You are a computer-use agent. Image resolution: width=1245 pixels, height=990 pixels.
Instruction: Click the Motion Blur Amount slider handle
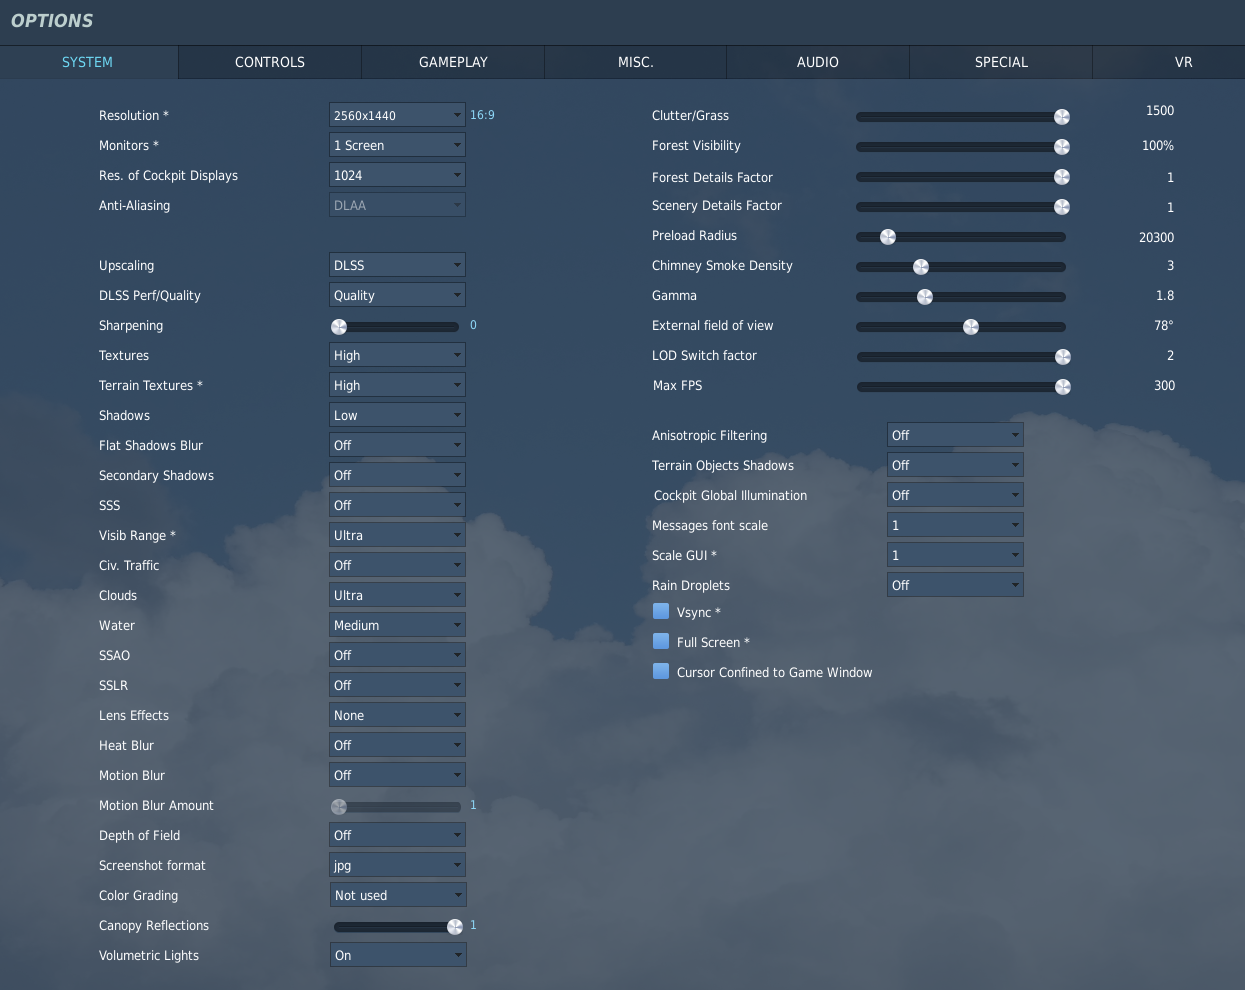click(339, 807)
